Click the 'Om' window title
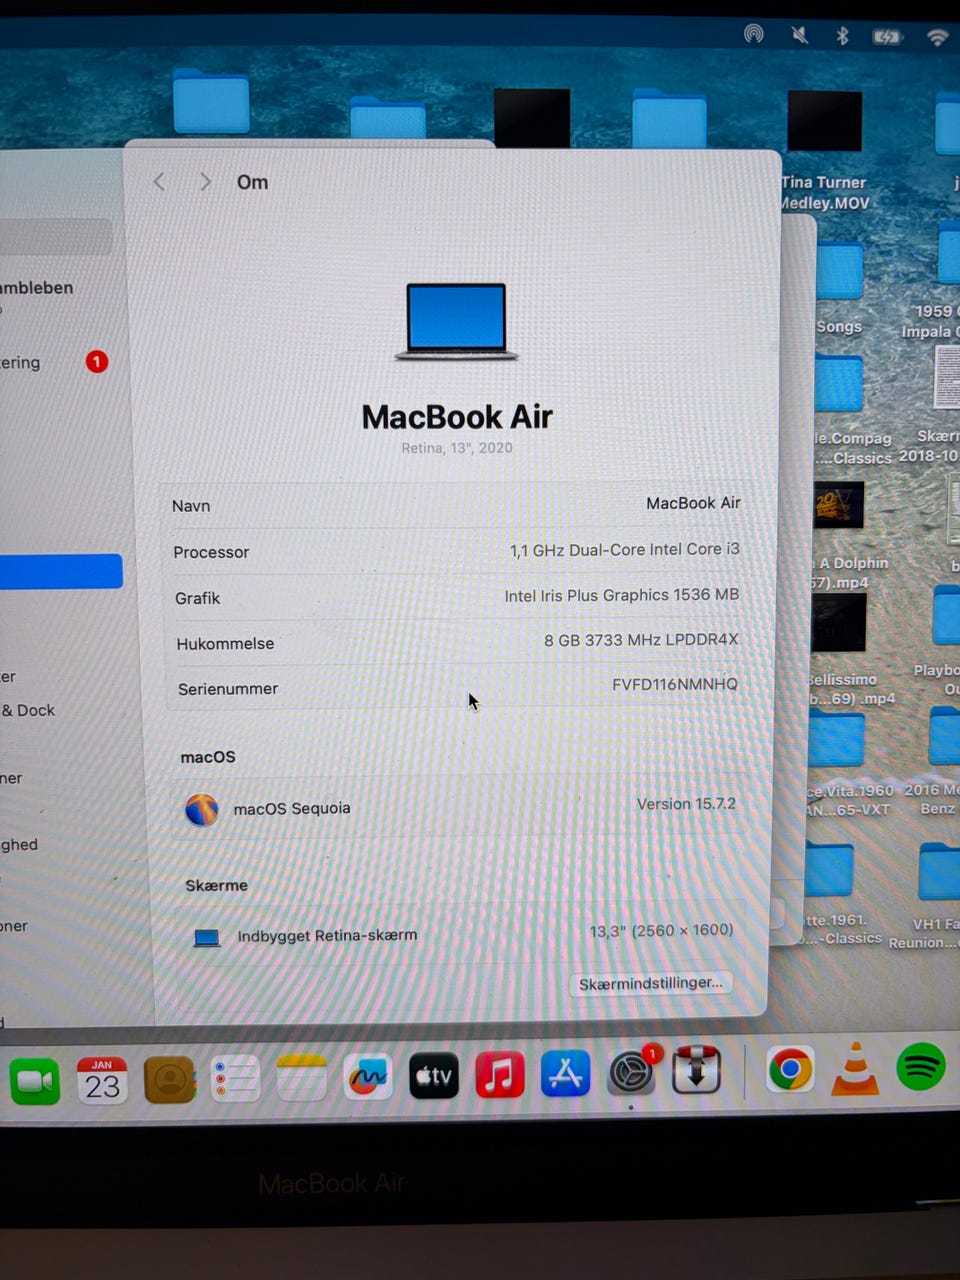Viewport: 960px width, 1280px height. 252,182
